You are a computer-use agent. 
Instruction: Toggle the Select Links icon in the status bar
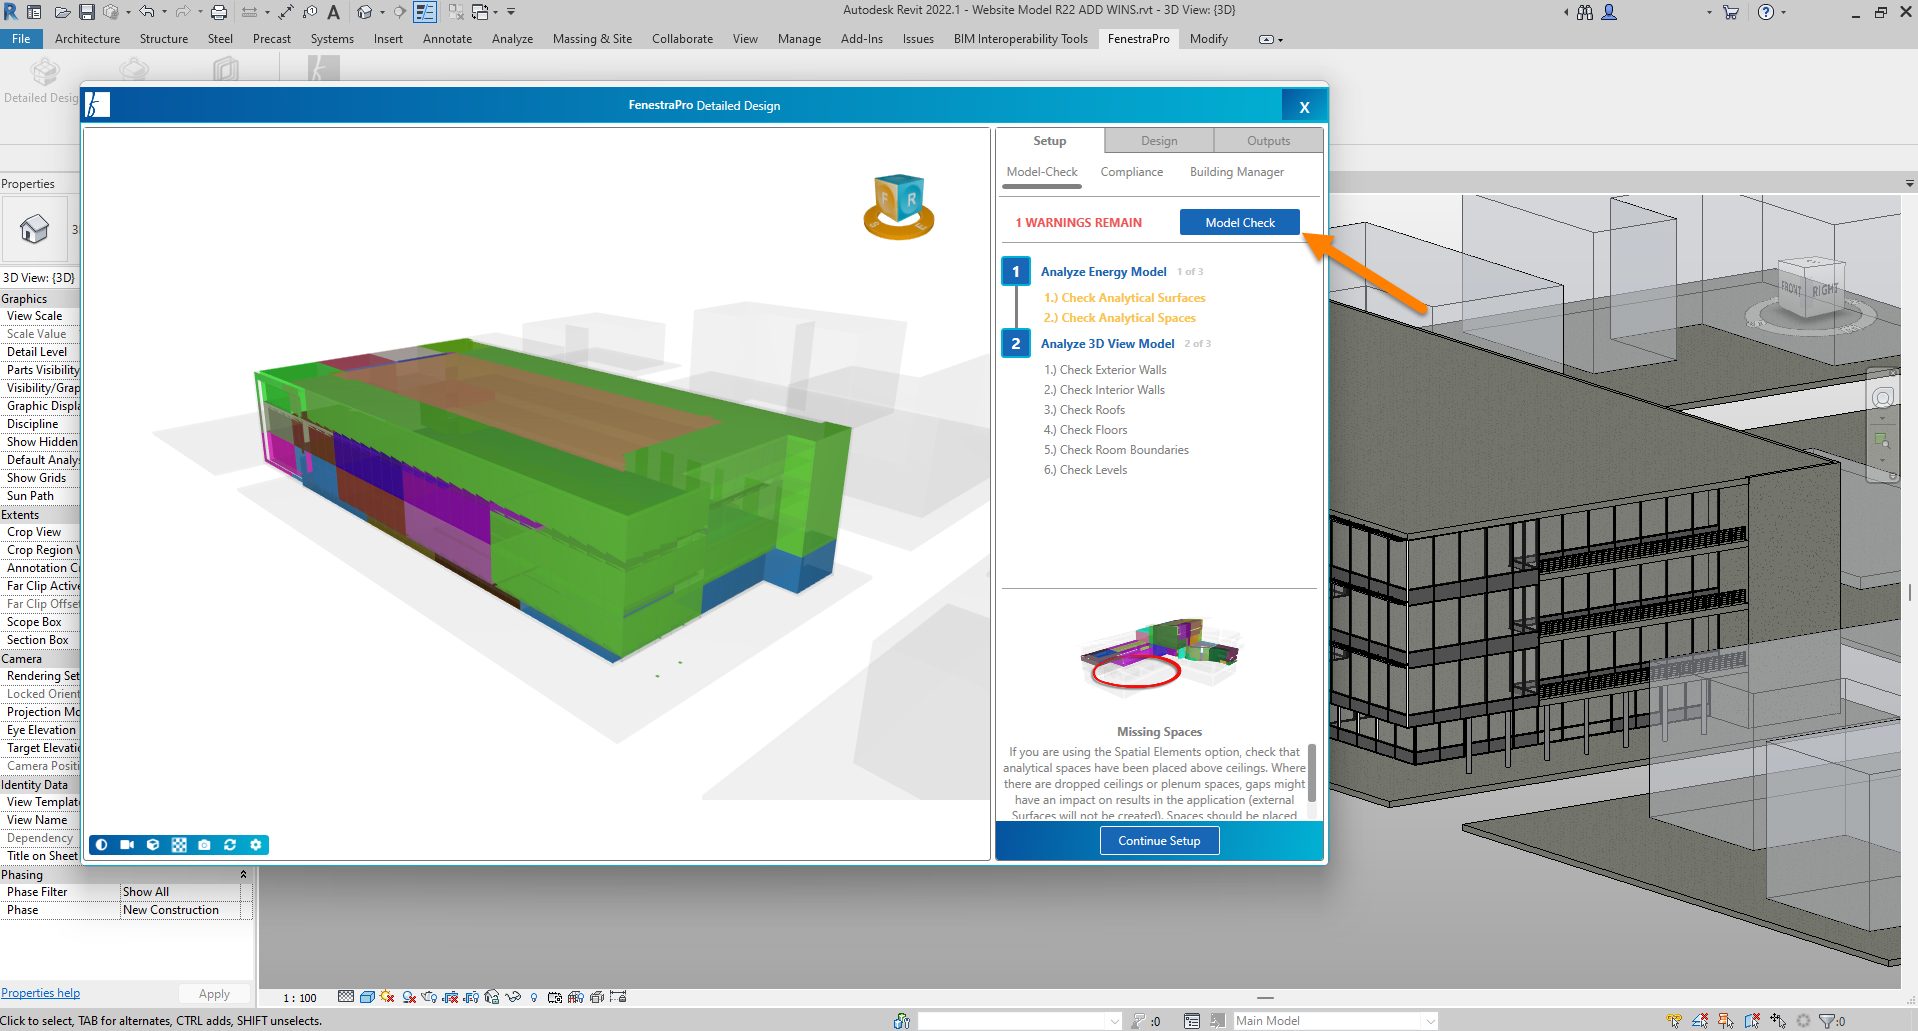click(1674, 1021)
